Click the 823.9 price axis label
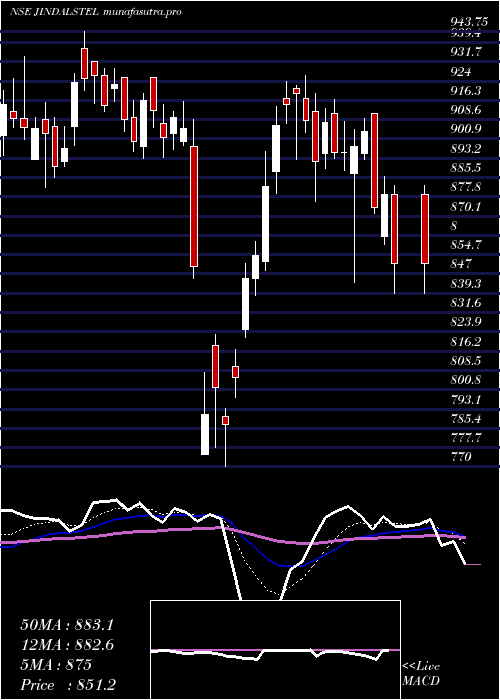 [467, 322]
